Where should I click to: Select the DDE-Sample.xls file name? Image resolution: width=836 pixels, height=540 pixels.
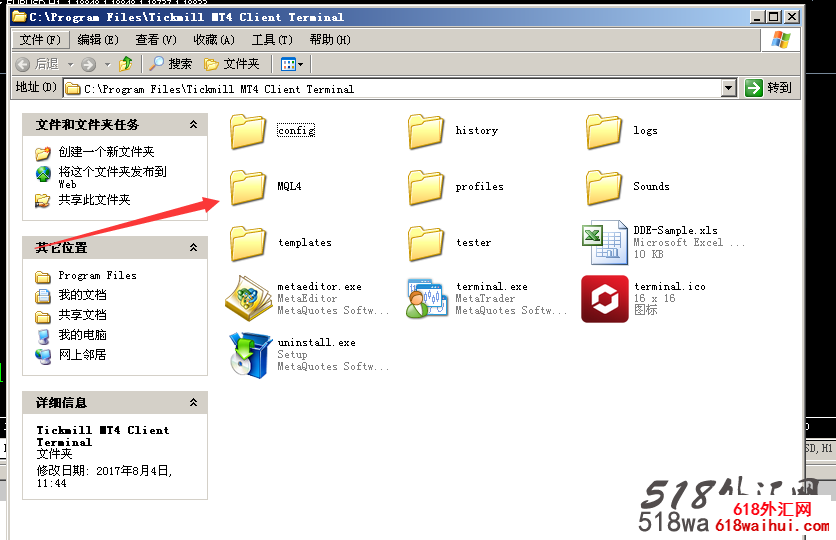click(x=676, y=230)
